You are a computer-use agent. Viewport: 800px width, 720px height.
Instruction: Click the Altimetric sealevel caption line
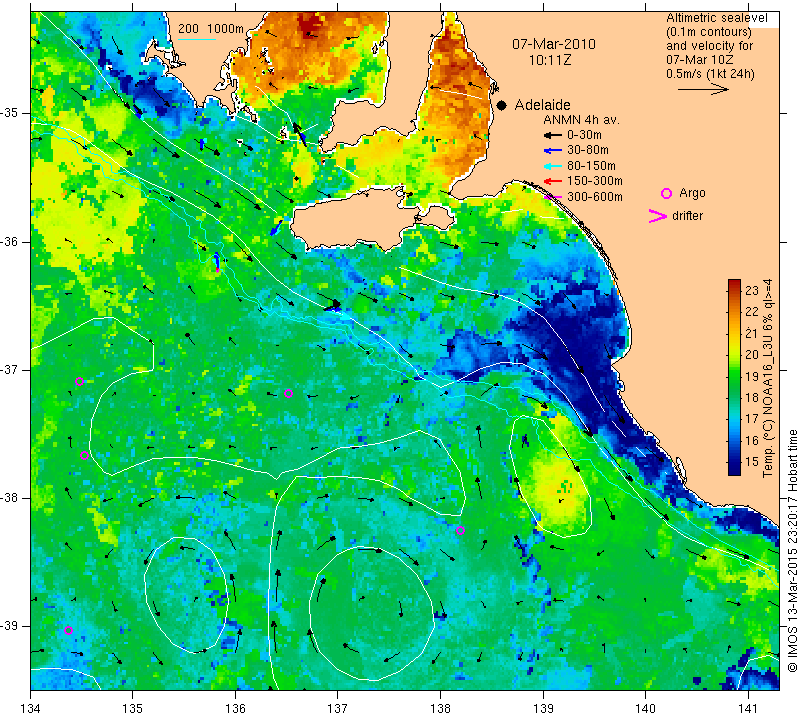[x=717, y=18]
